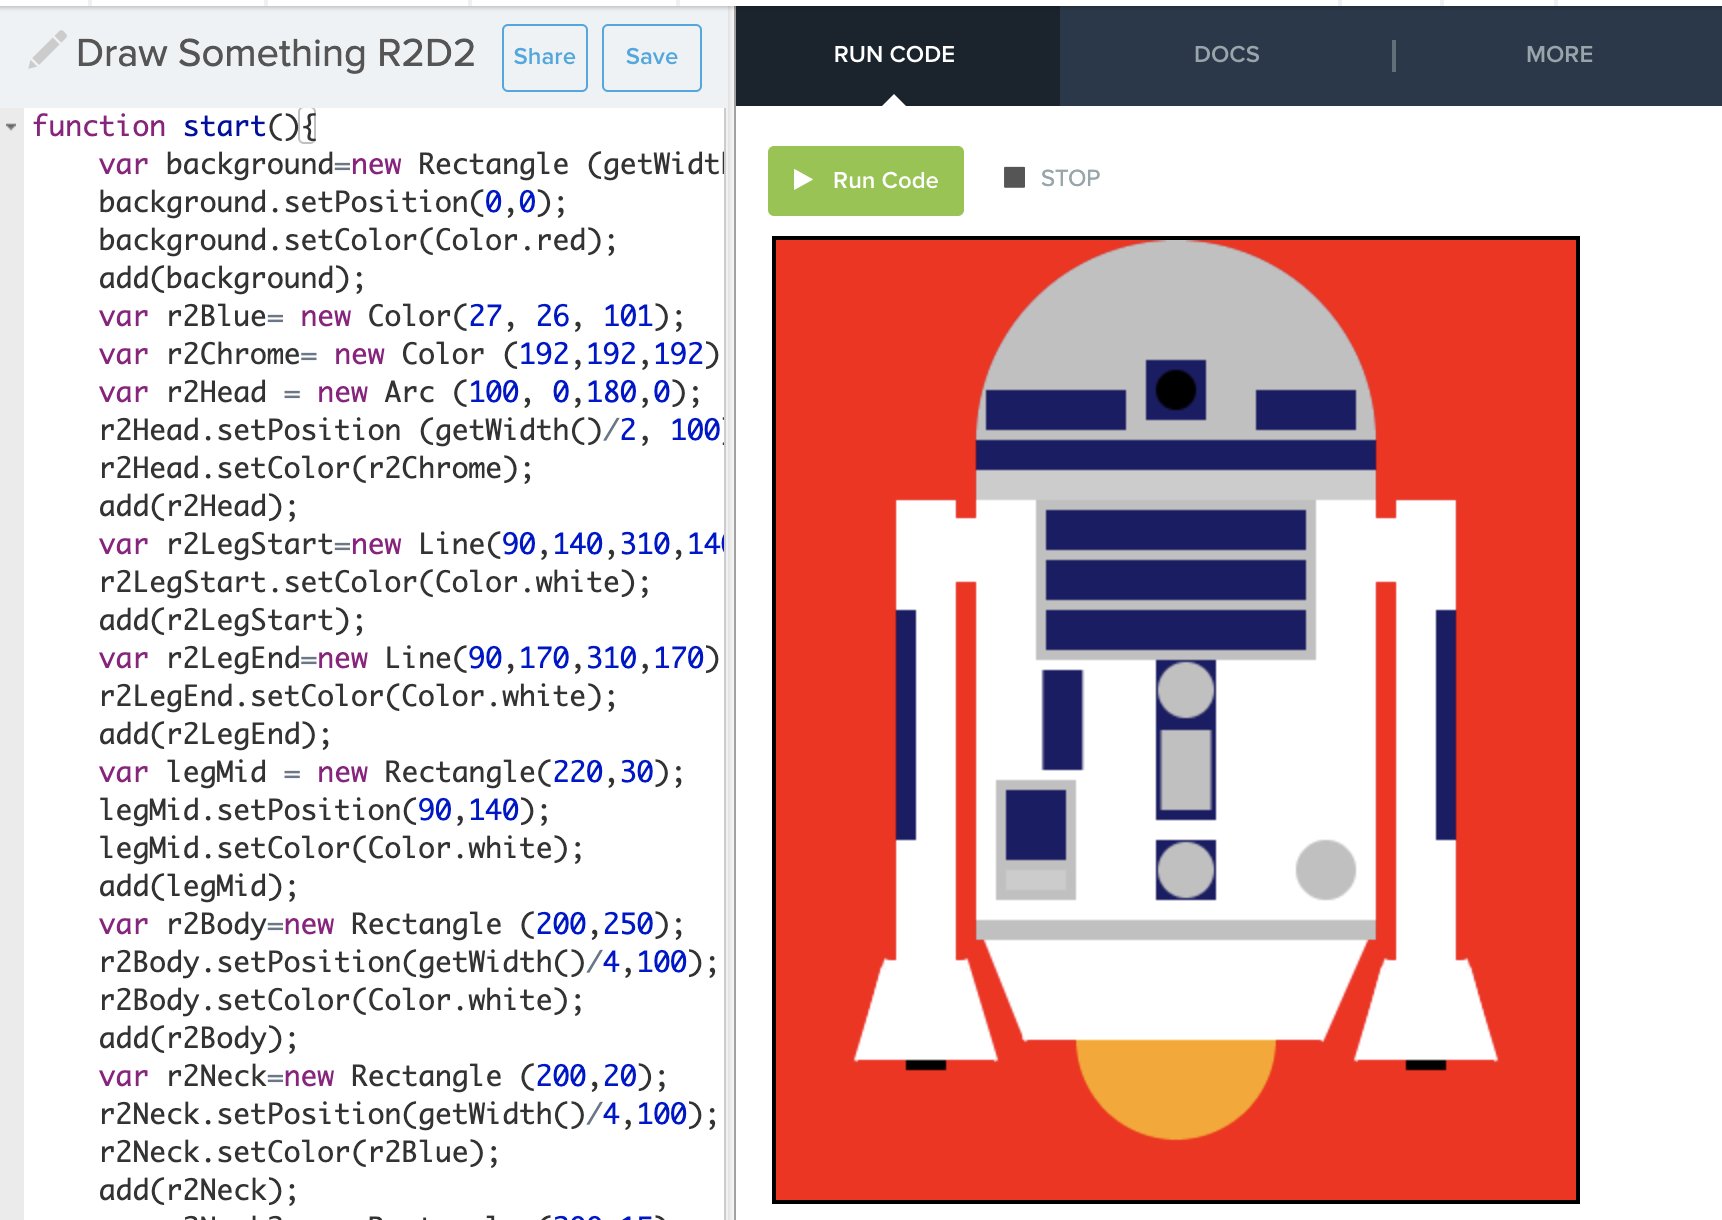
Task: Switch to the RUN CODE tab
Action: 894,55
